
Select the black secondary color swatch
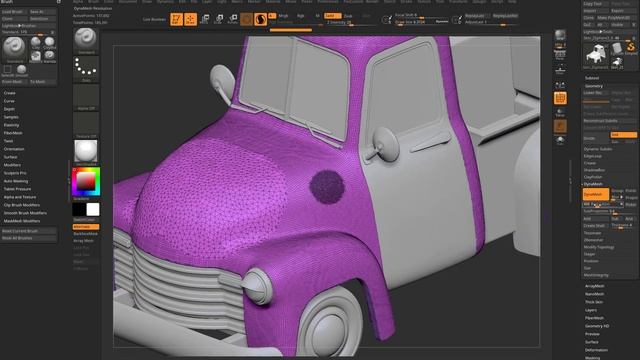click(x=79, y=209)
